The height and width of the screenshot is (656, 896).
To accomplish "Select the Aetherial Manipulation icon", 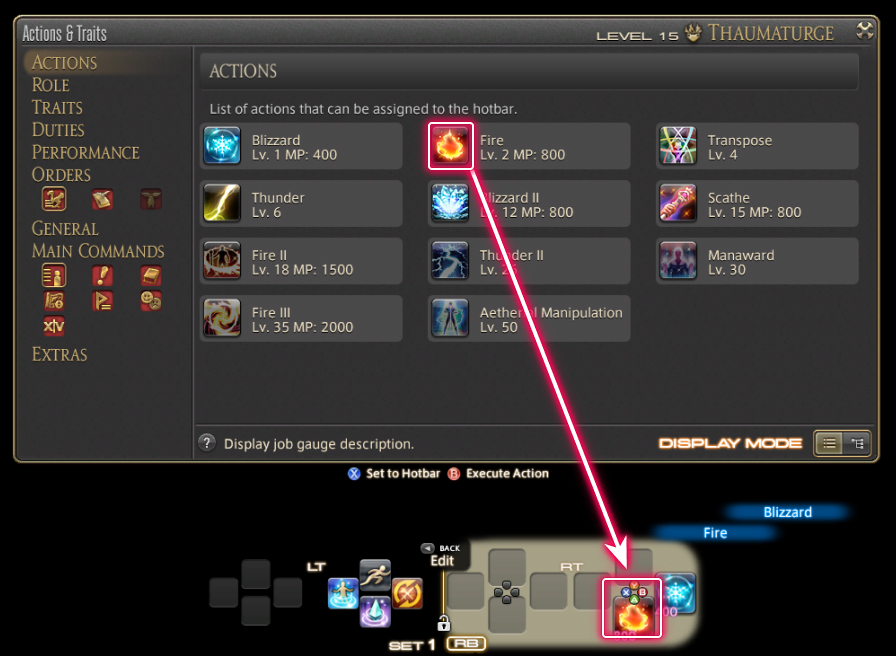I will click(x=450, y=318).
